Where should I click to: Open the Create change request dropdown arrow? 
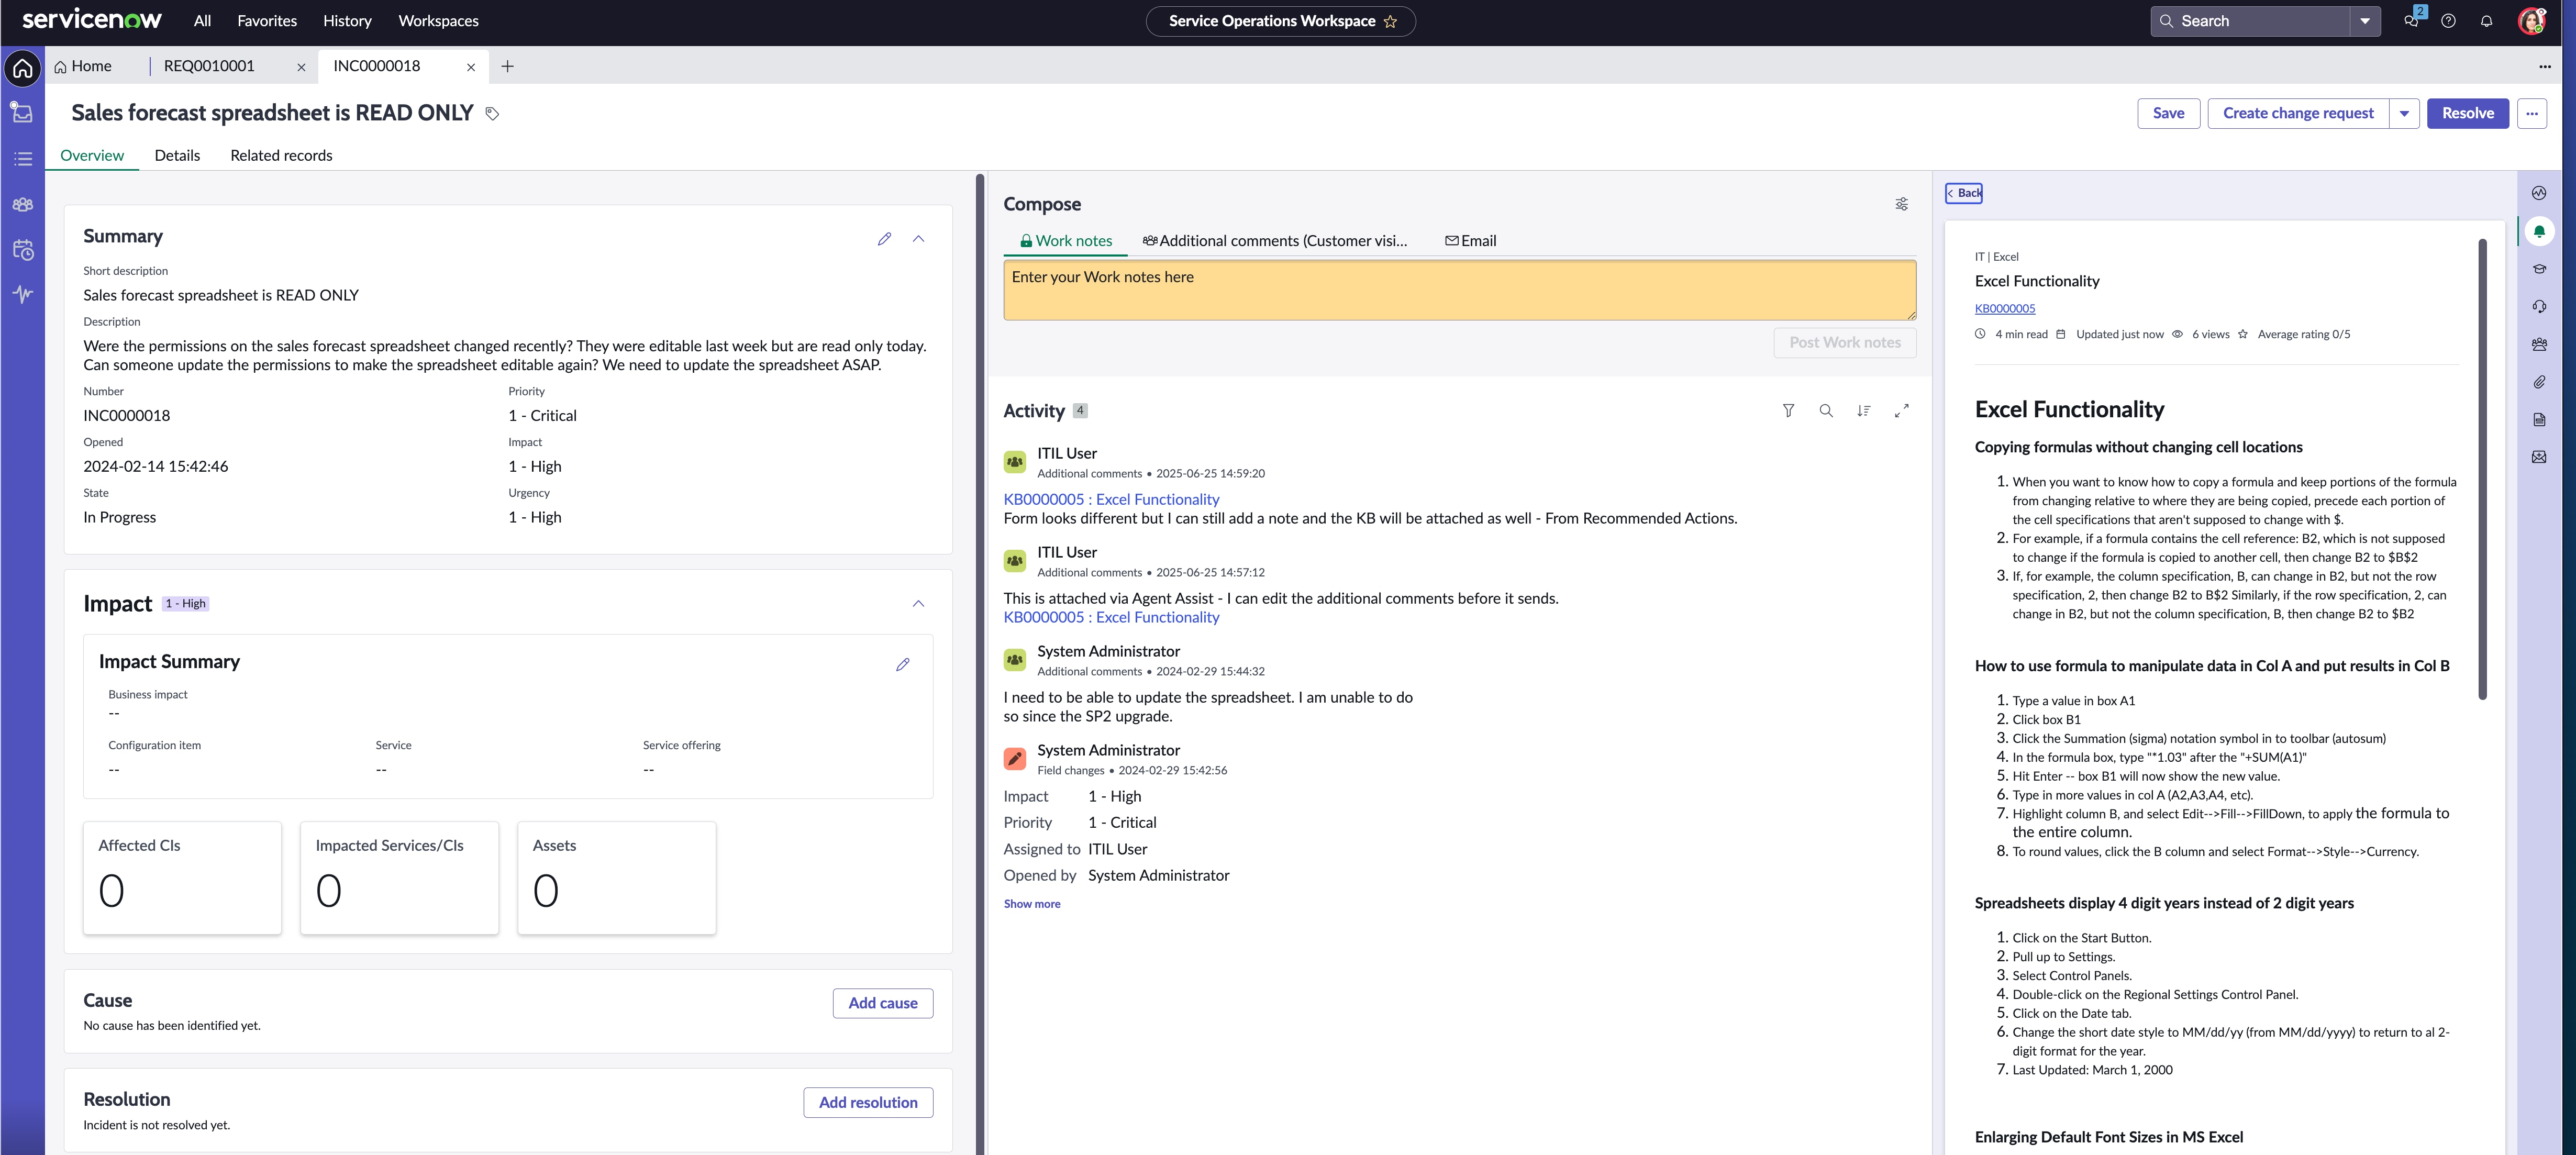tap(2404, 113)
